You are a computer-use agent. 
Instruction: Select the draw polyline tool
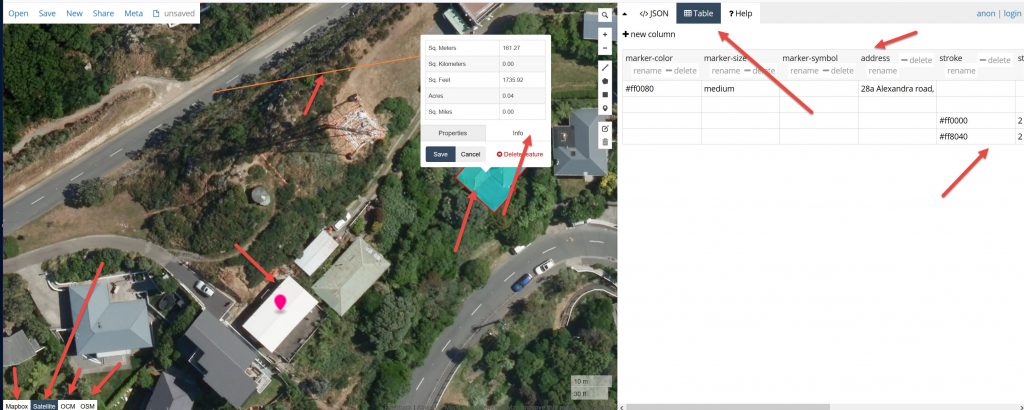(x=605, y=67)
